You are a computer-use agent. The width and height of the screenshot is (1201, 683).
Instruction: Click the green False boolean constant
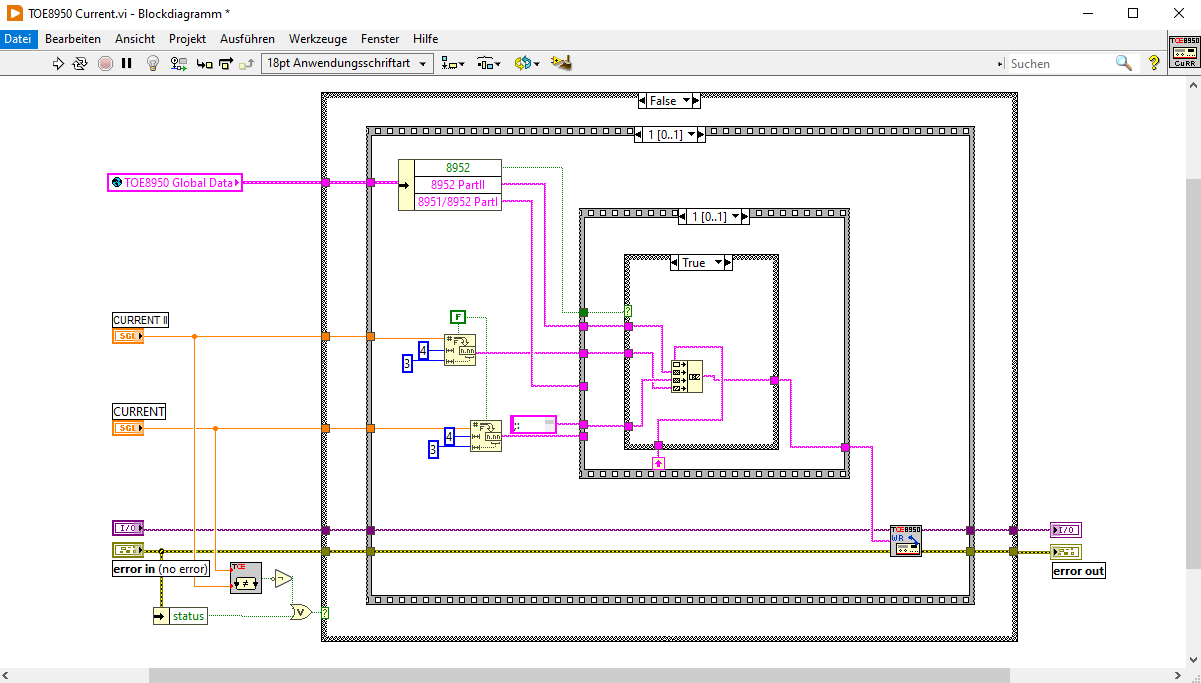pos(458,317)
